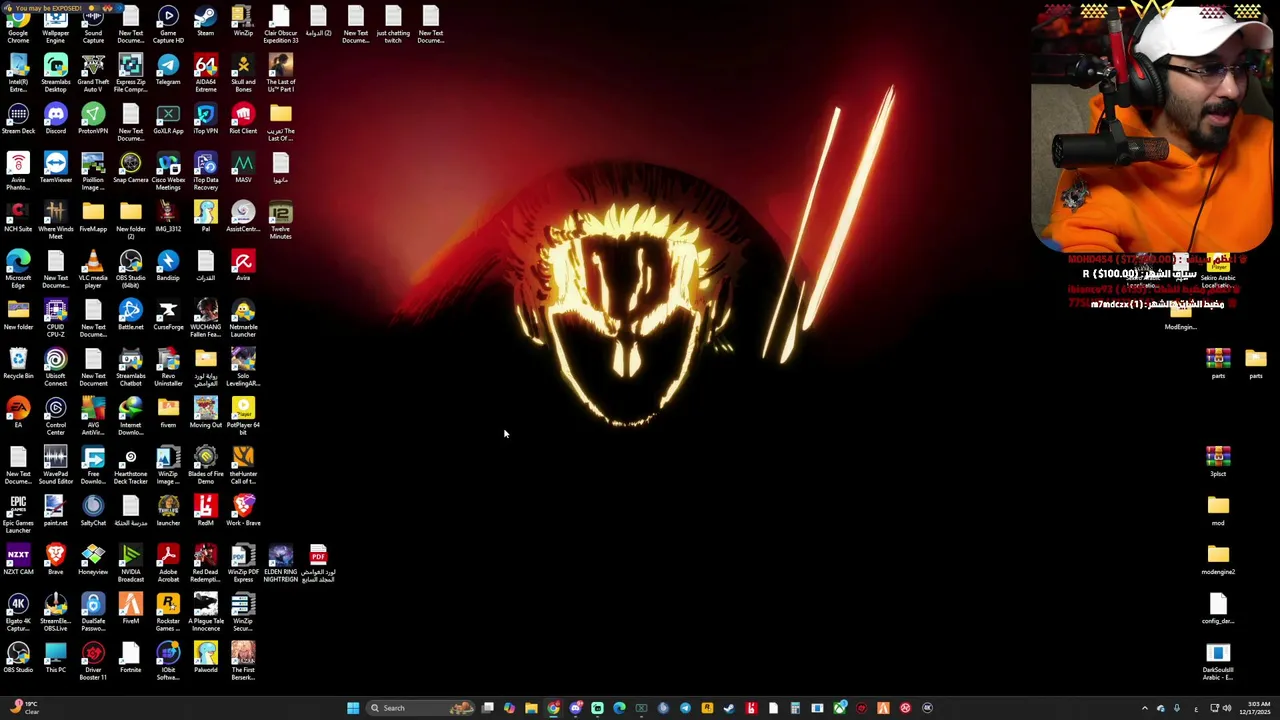This screenshot has height=720, width=1280.
Task: Open File Explorer from the taskbar
Action: click(x=531, y=708)
